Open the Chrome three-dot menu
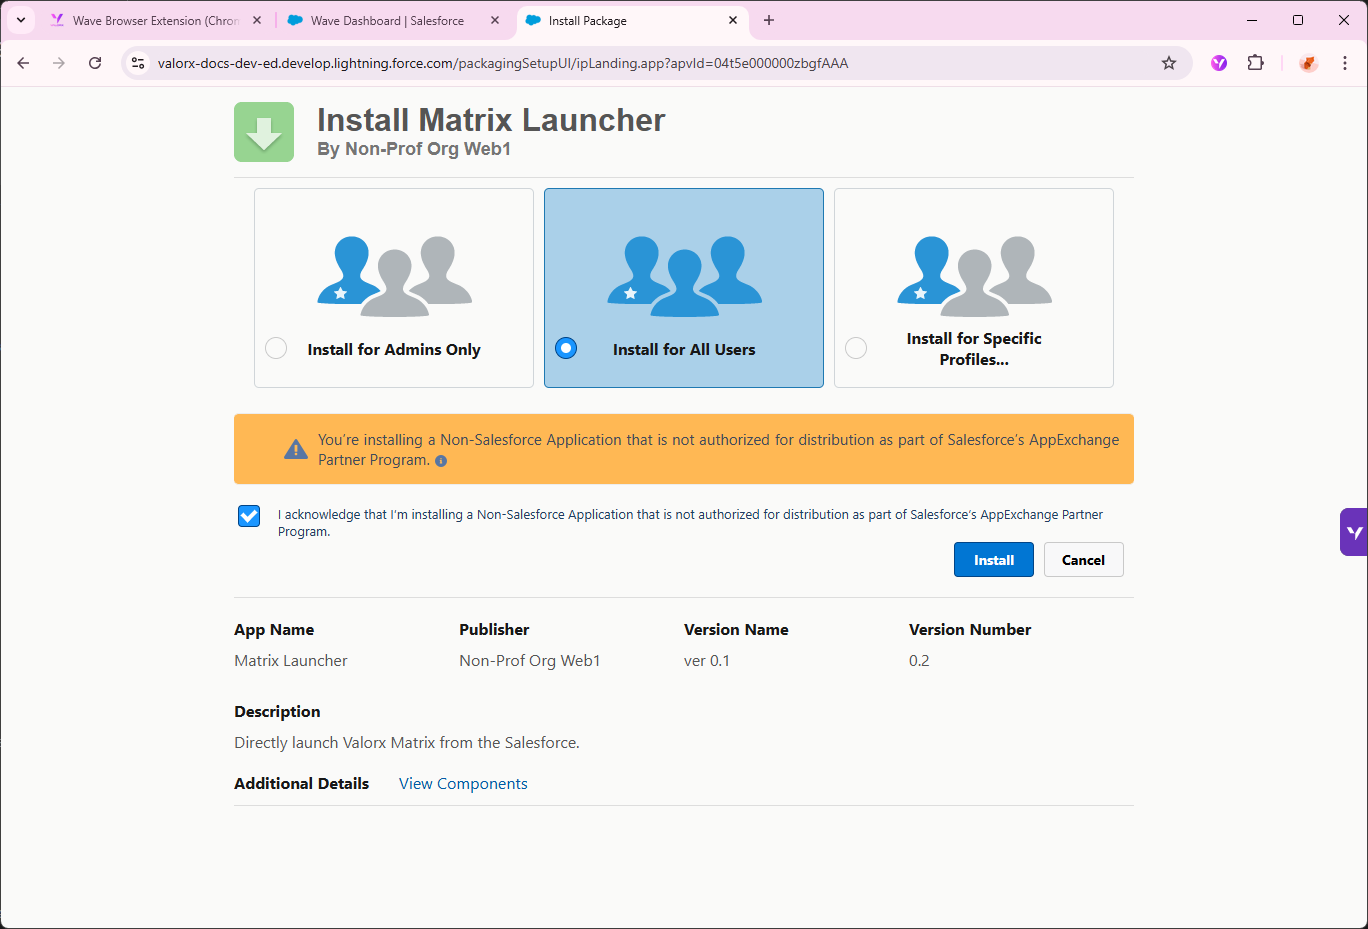Image resolution: width=1368 pixels, height=929 pixels. (x=1345, y=63)
